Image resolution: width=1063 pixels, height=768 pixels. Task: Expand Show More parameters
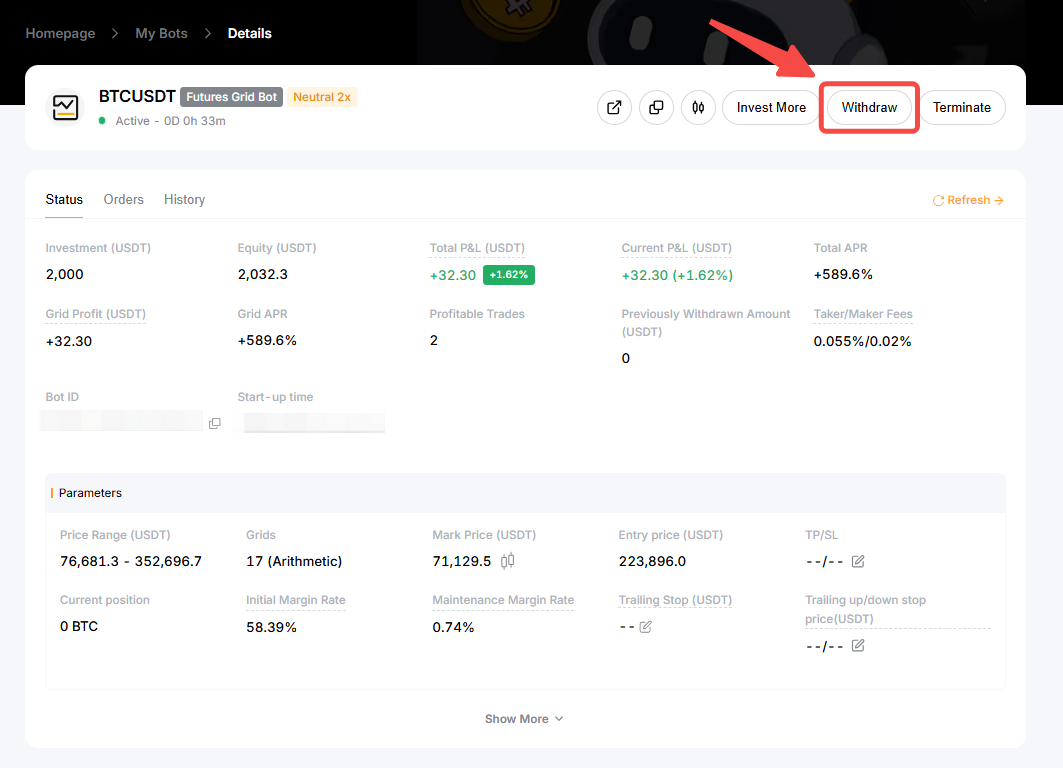pos(524,719)
